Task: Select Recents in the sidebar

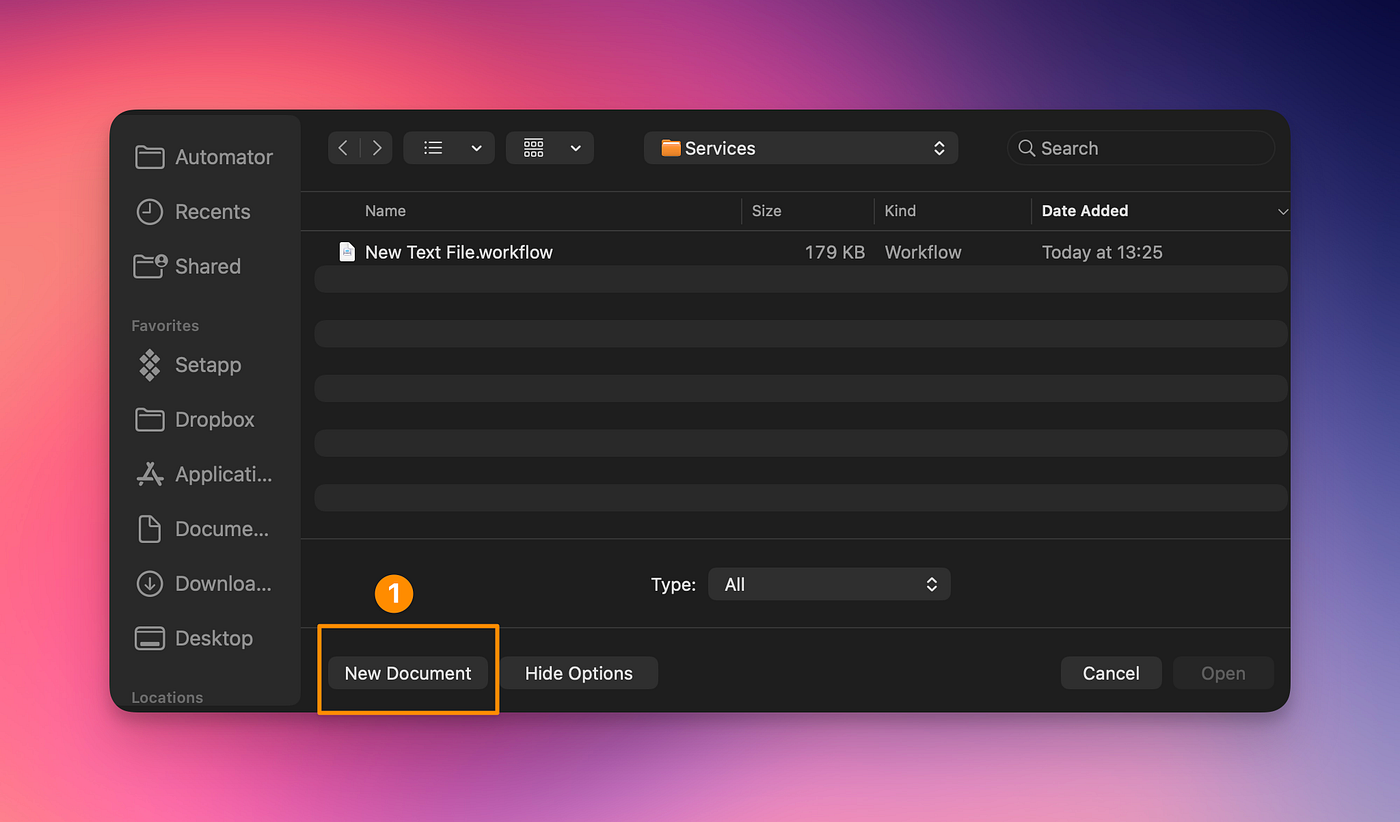Action: [214, 211]
